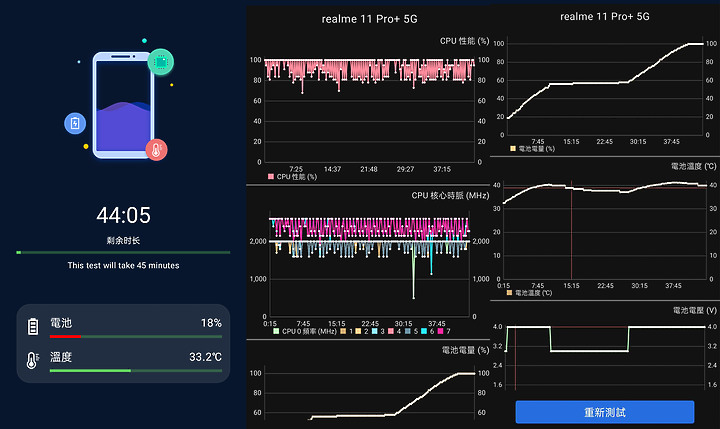This screenshot has width=720, height=429.
Task: Click the 電池電壓 (V) chart title
Action: (x=695, y=310)
